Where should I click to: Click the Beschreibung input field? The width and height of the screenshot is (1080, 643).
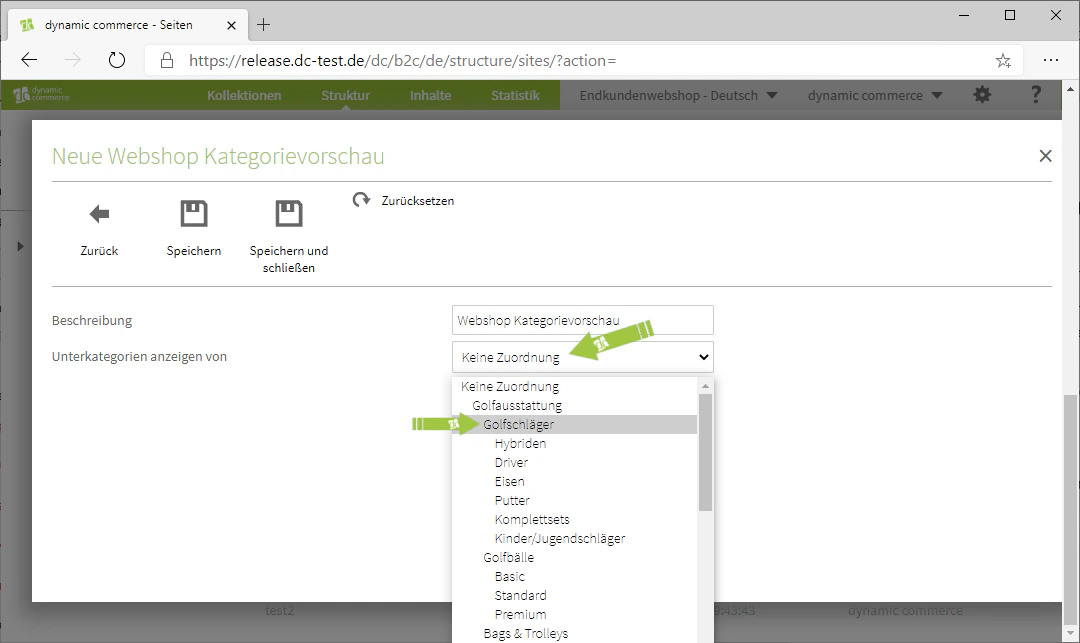click(583, 320)
